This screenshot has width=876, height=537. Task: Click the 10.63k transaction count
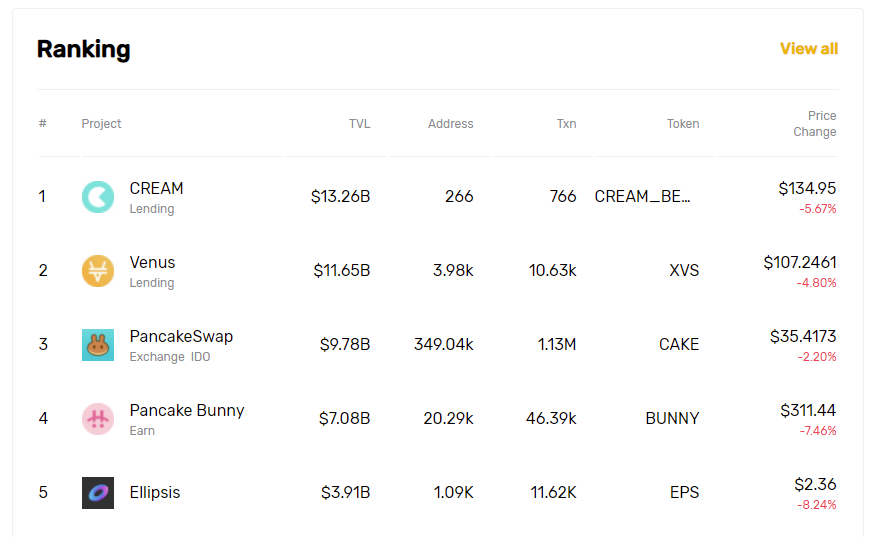(x=553, y=270)
